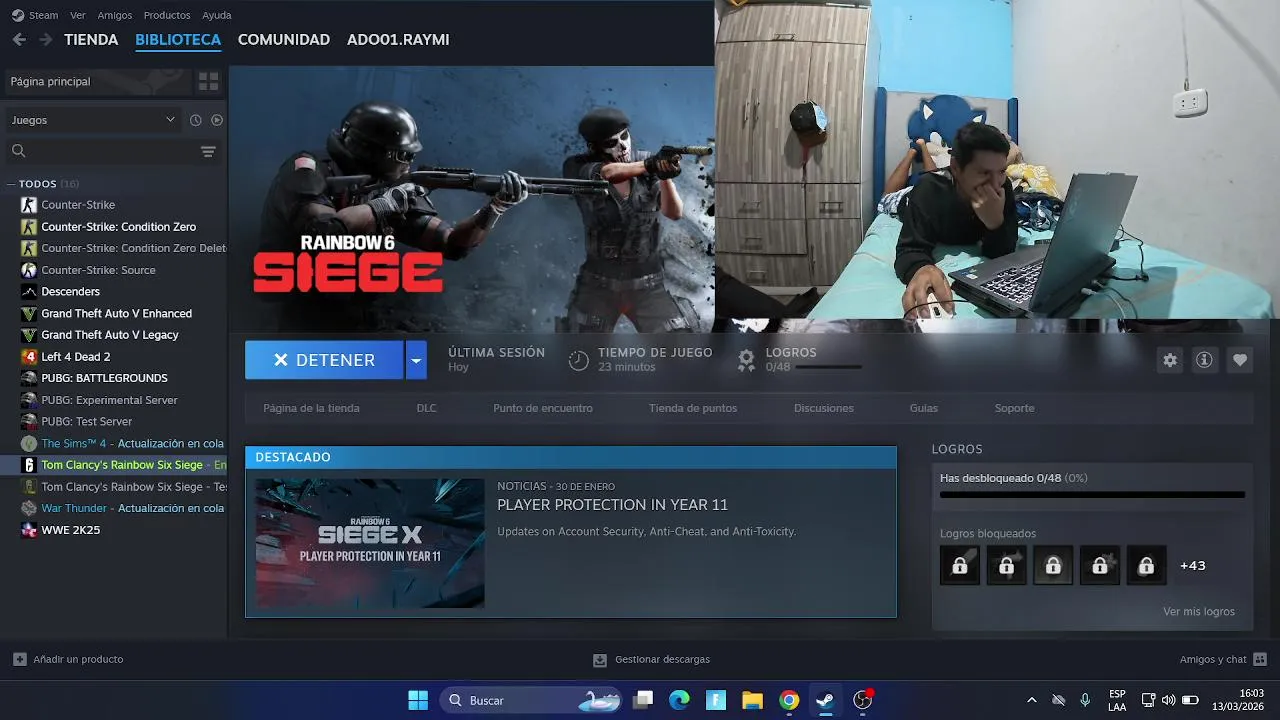Viewport: 1280px width, 720px height.
Task: Open Guías link
Action: [924, 408]
